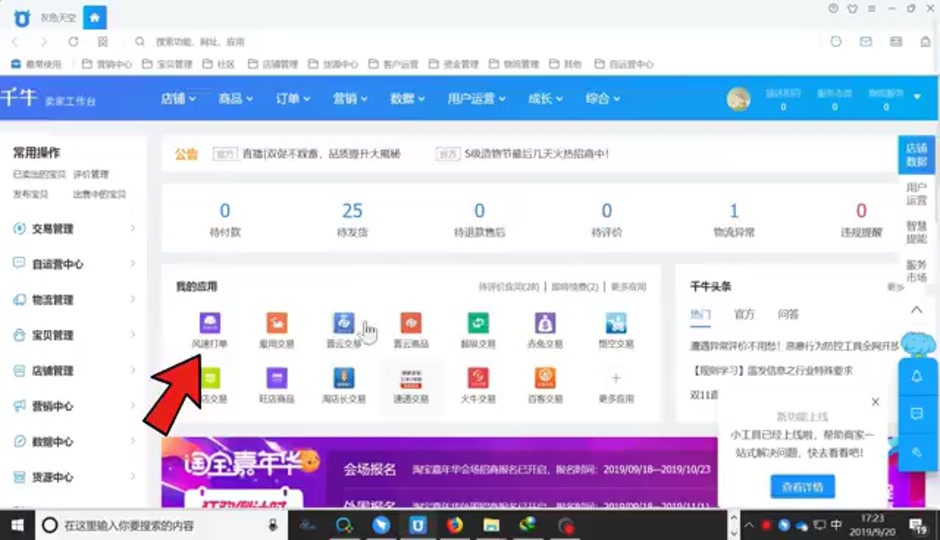The width and height of the screenshot is (940, 540).
Task: Open the 更多应用 link in 我的应用 header
Action: tap(628, 286)
